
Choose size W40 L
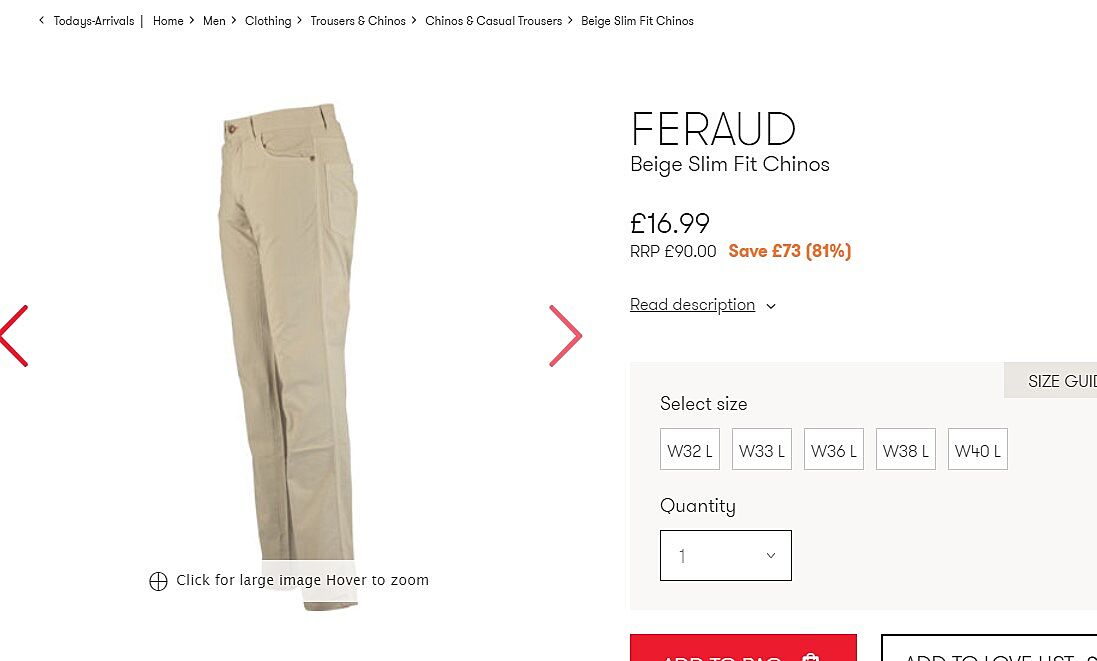point(978,450)
